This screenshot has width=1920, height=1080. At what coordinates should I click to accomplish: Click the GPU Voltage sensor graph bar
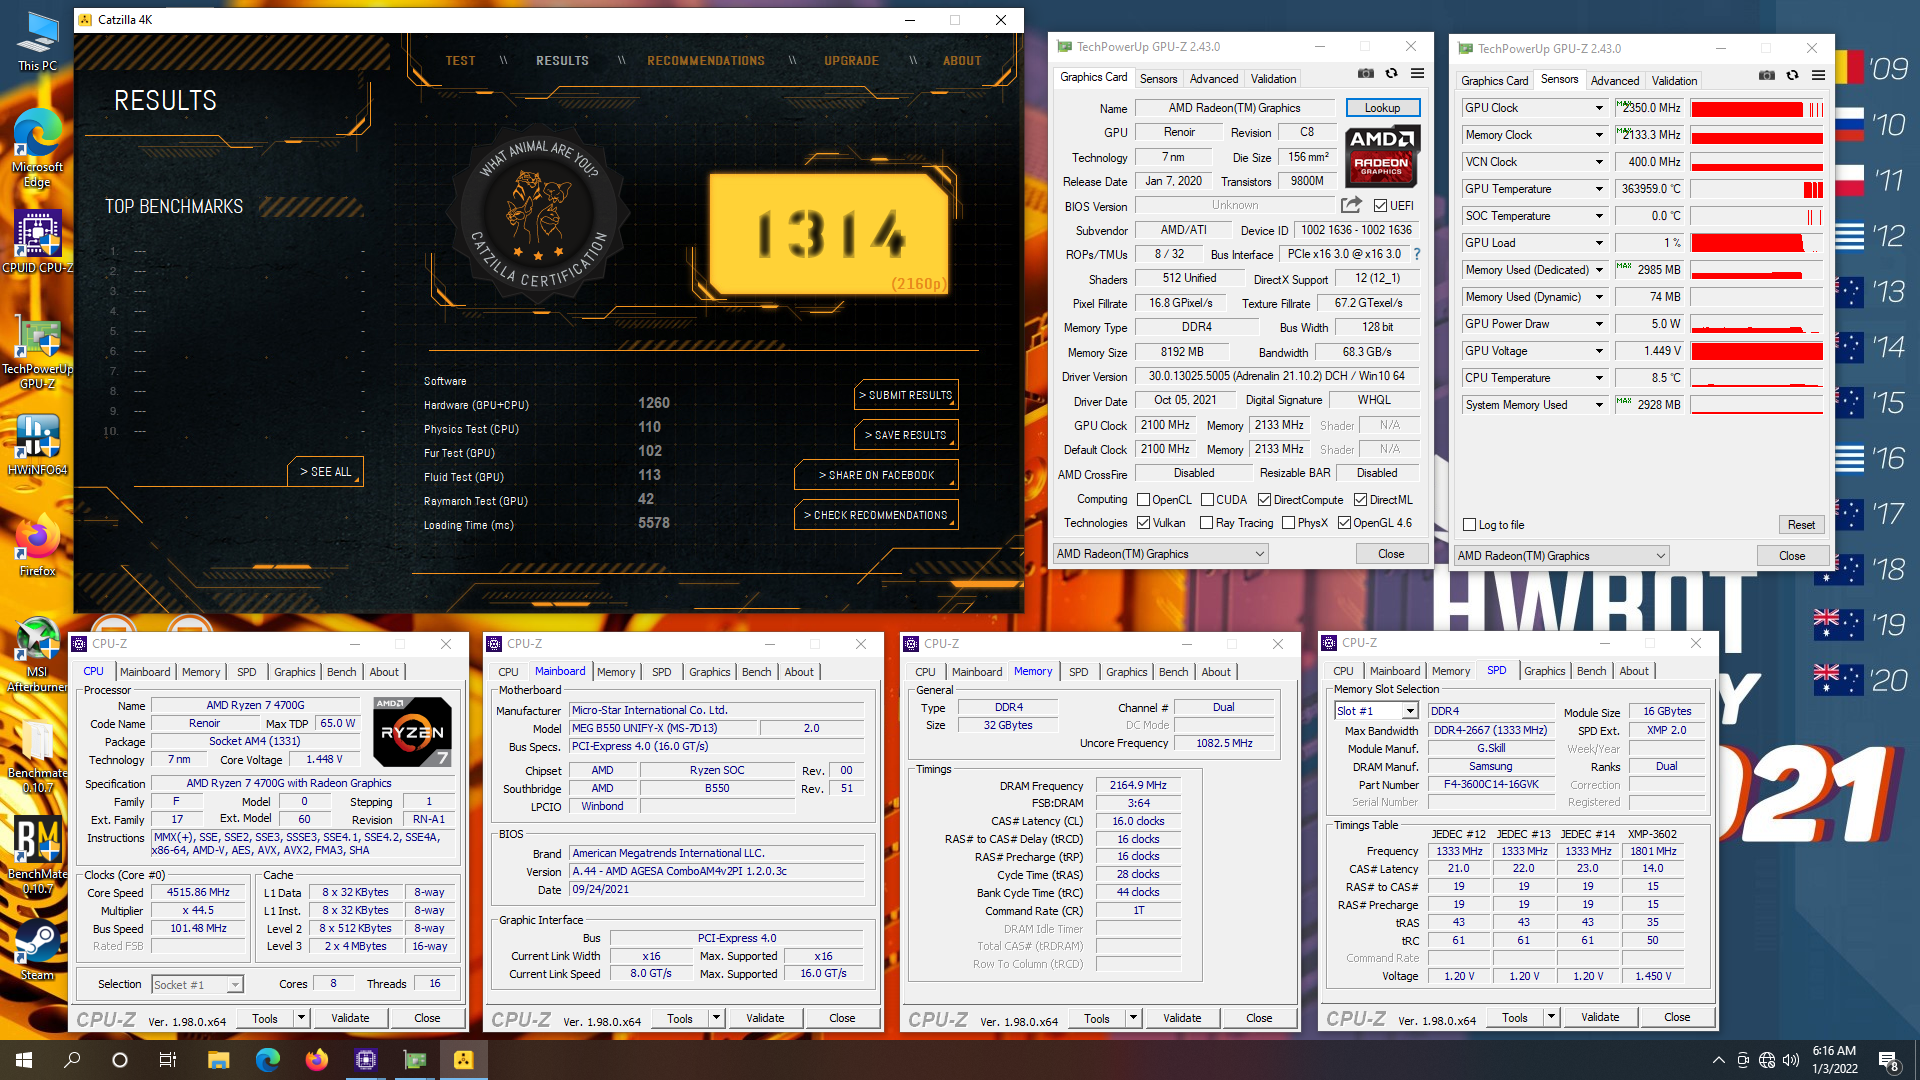[x=1756, y=351]
